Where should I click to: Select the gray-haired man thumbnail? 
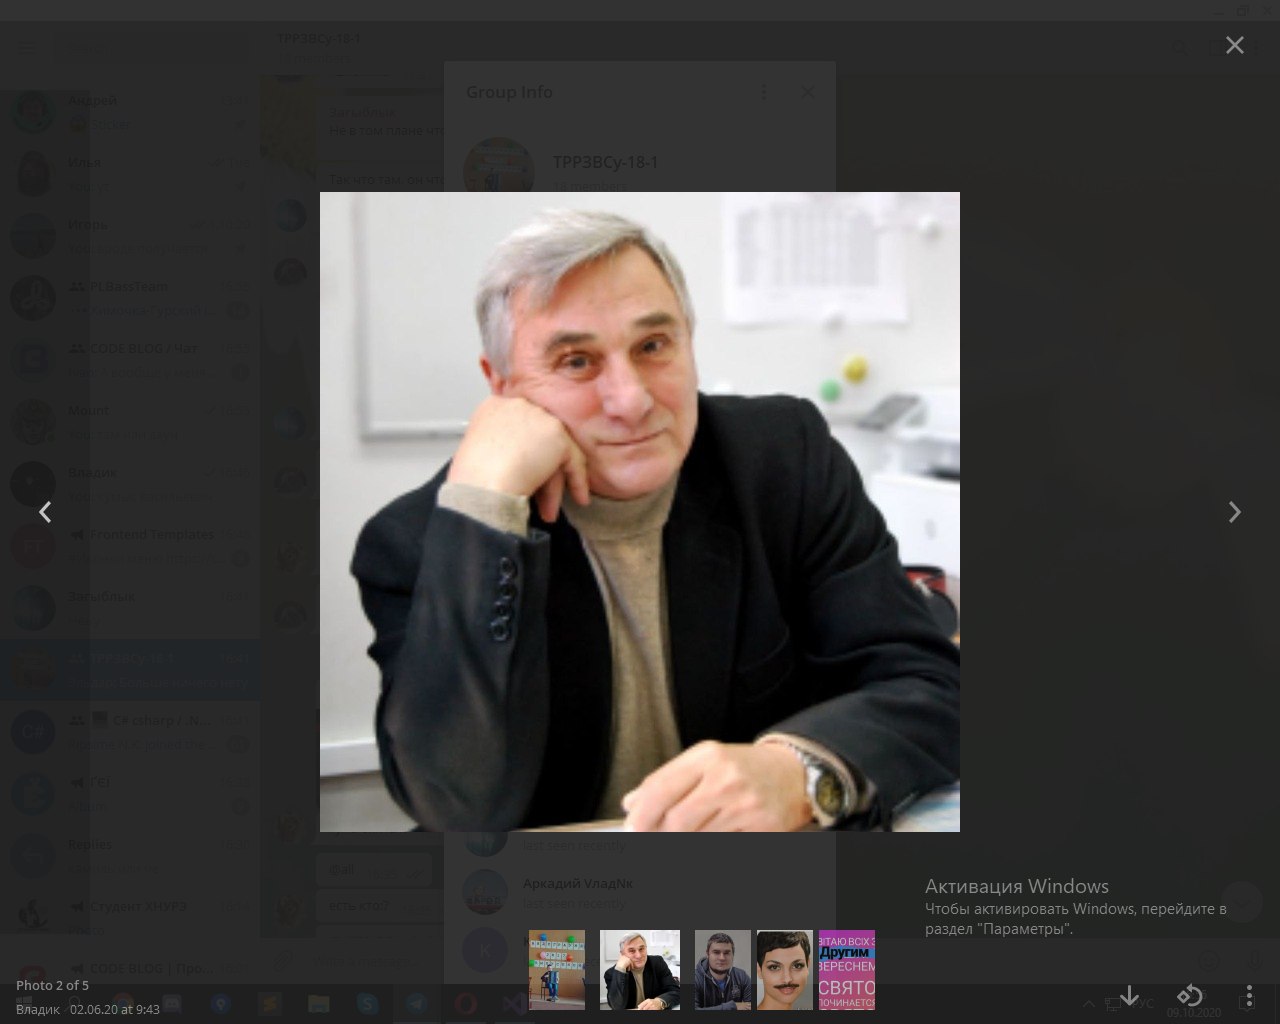pos(640,969)
